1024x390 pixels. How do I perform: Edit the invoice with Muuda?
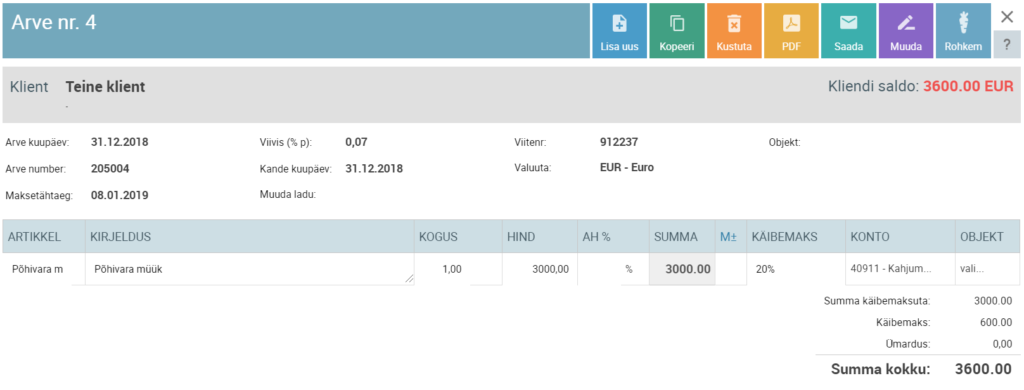click(906, 31)
